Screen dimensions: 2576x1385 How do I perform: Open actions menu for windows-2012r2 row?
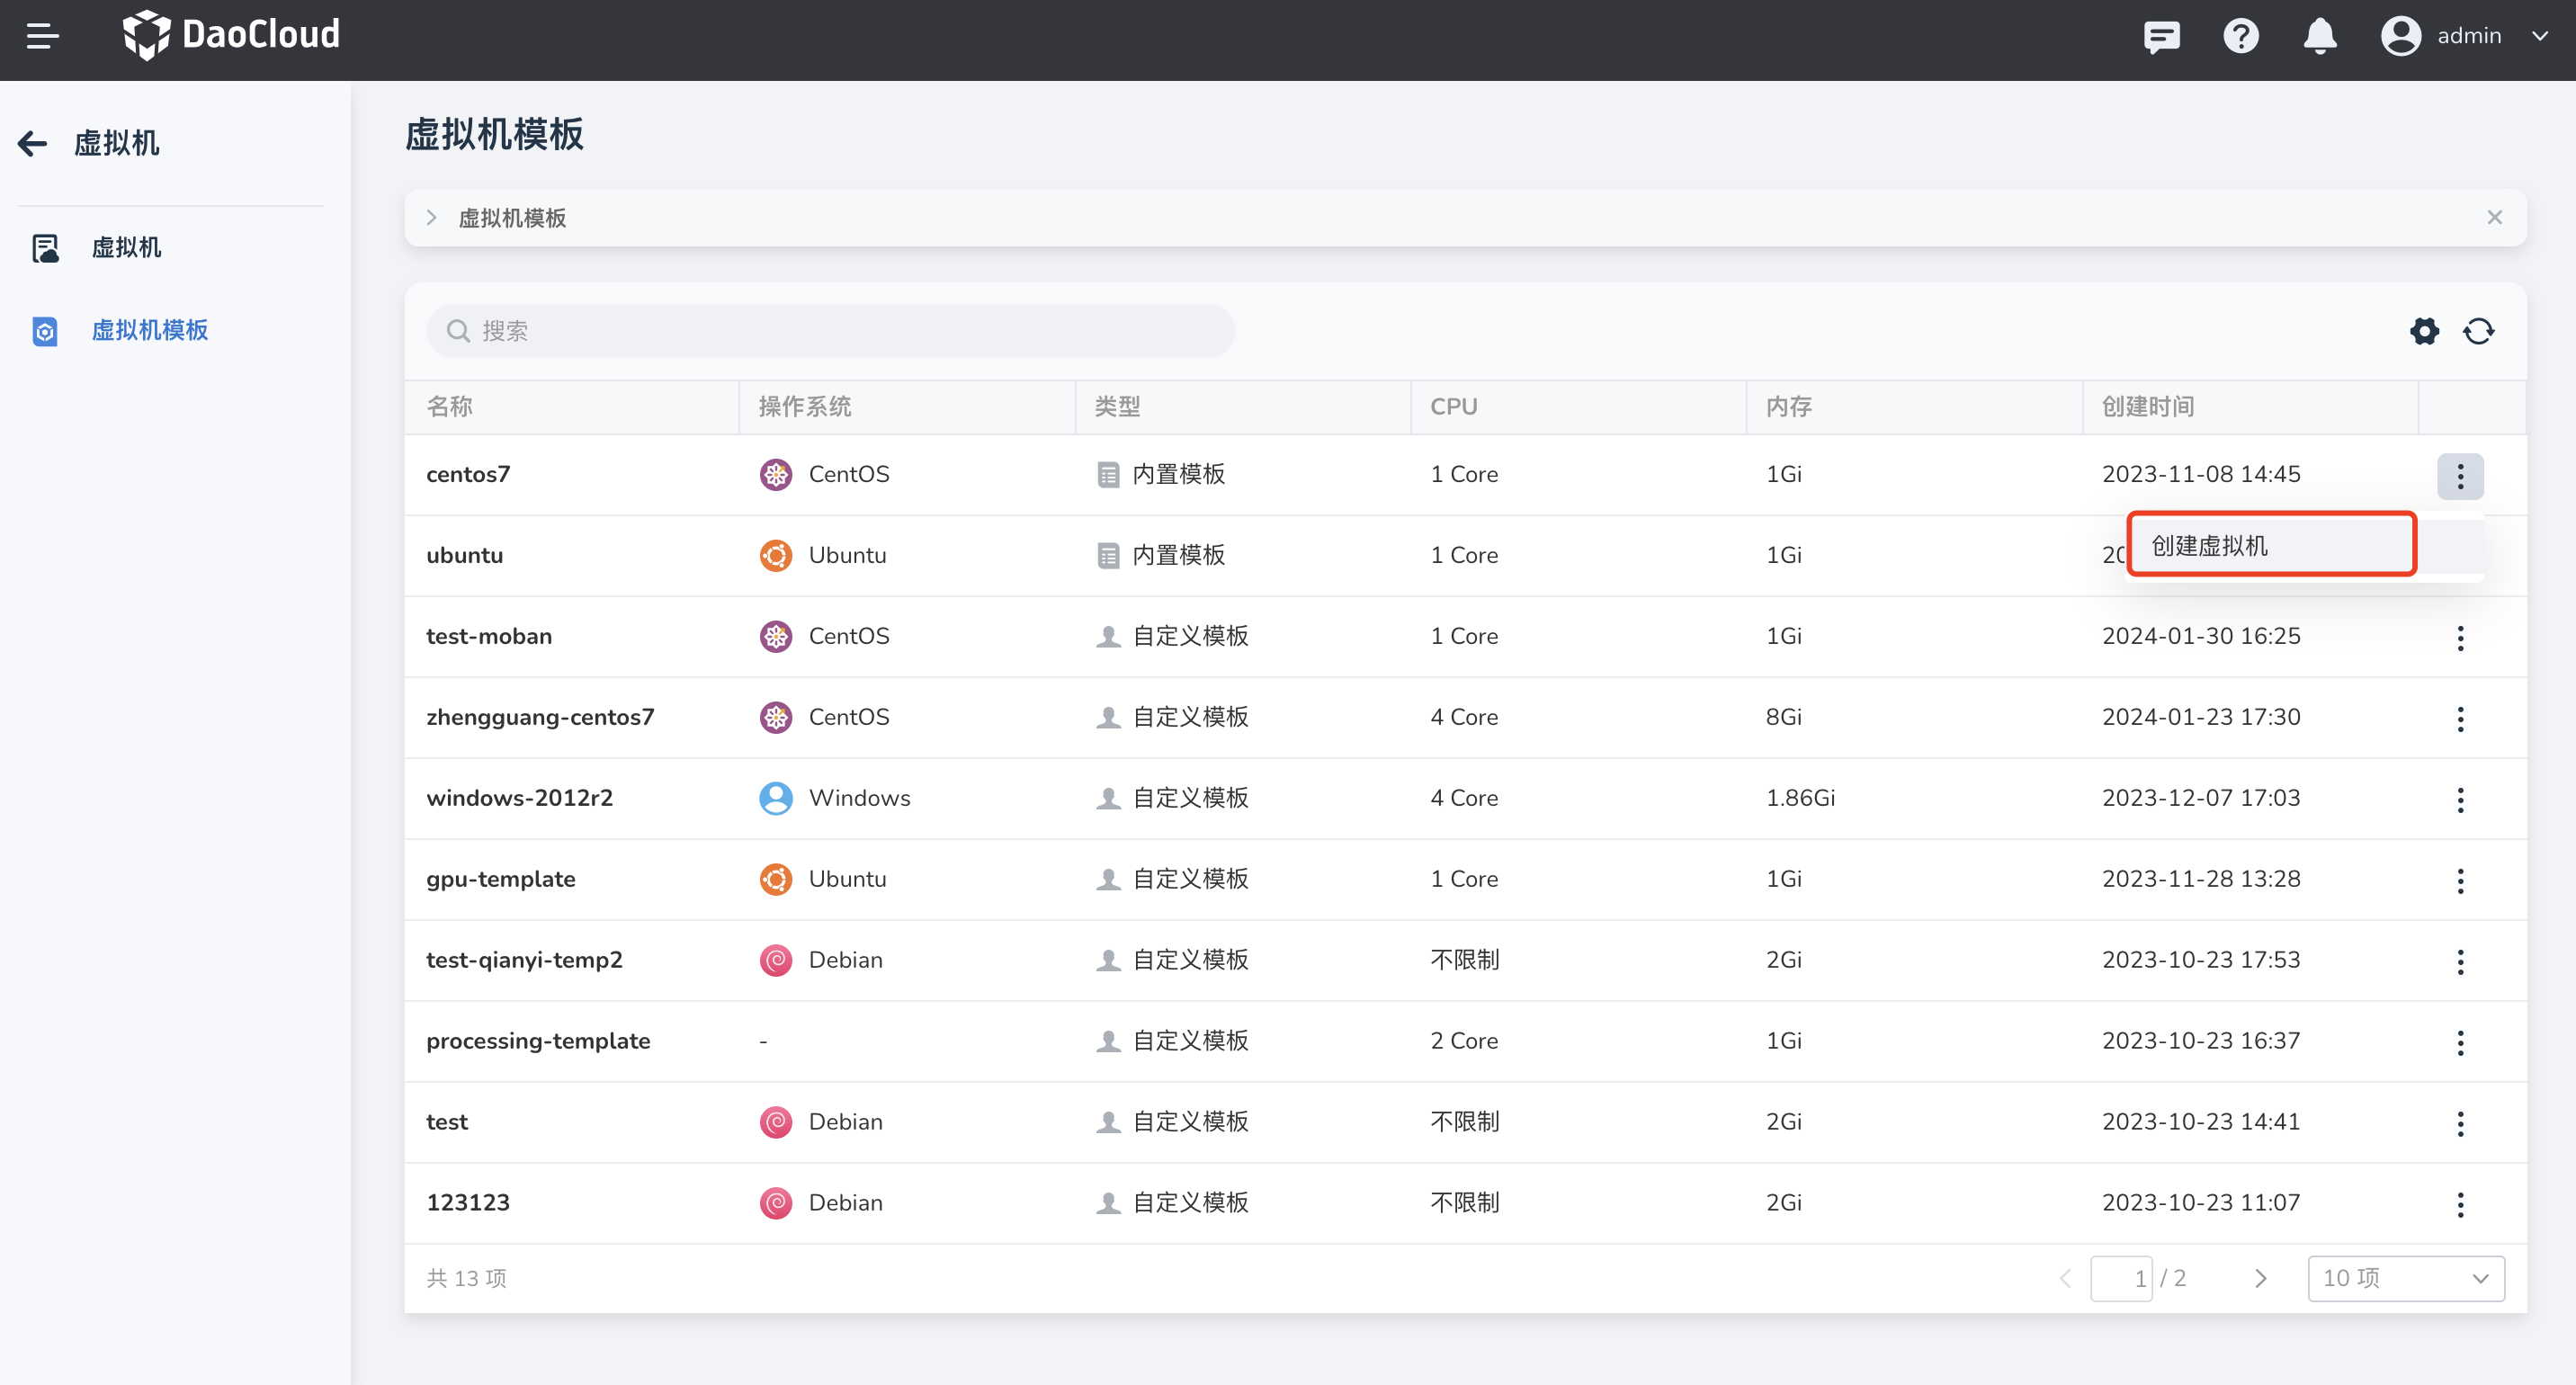click(2459, 800)
